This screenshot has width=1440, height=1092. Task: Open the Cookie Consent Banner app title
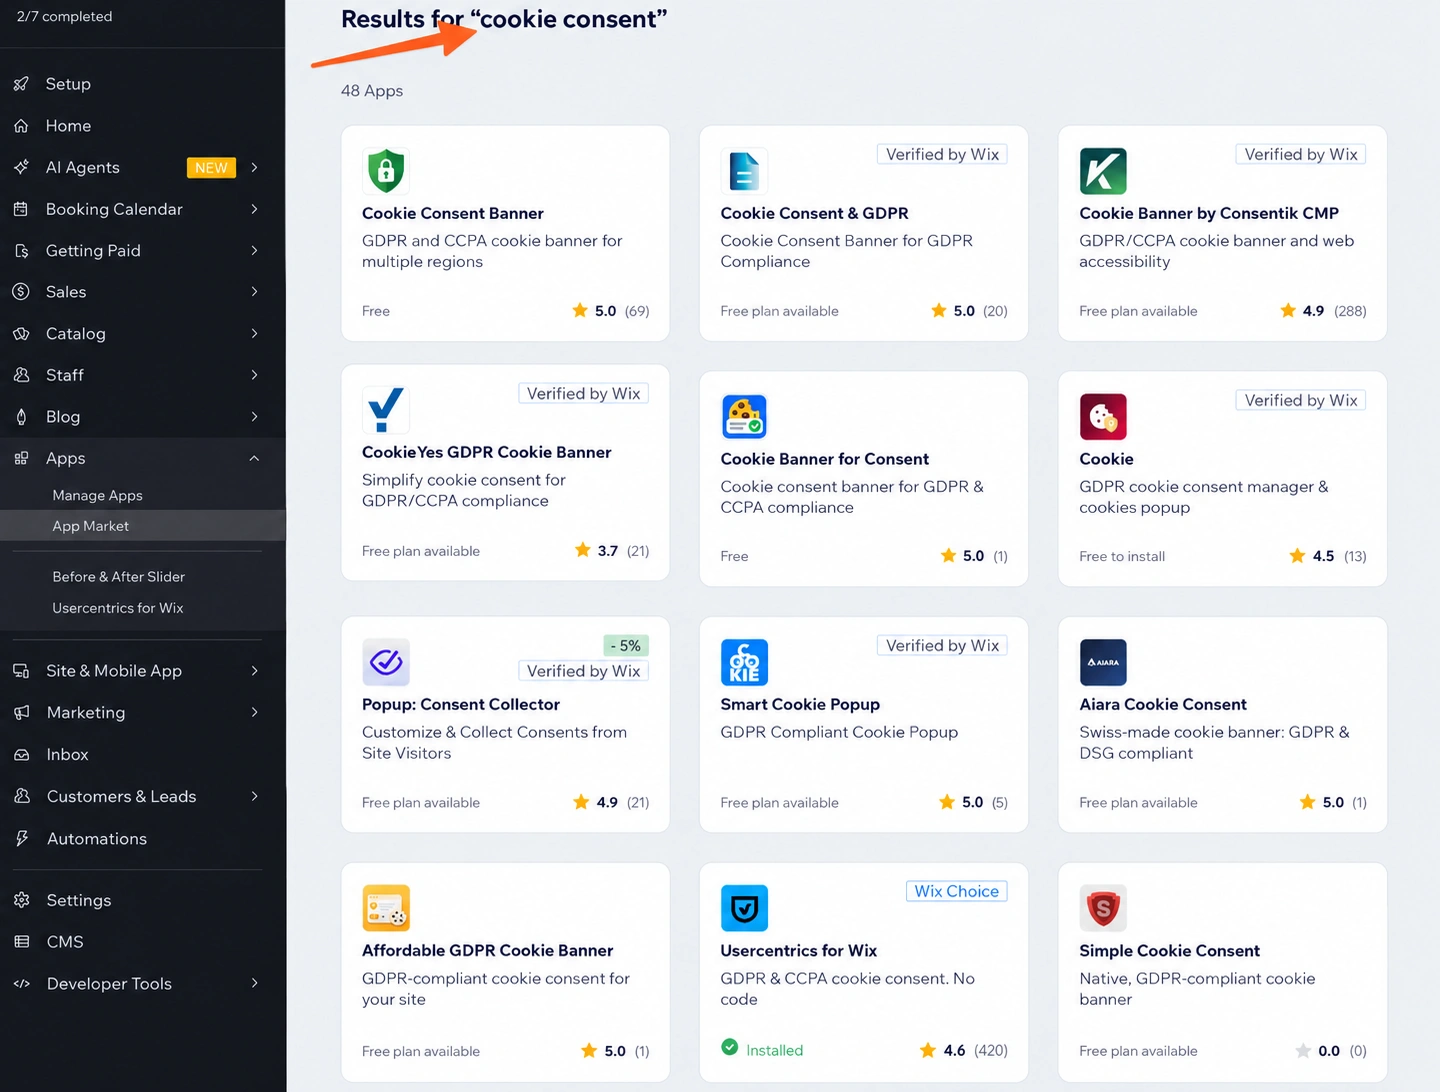point(453,213)
